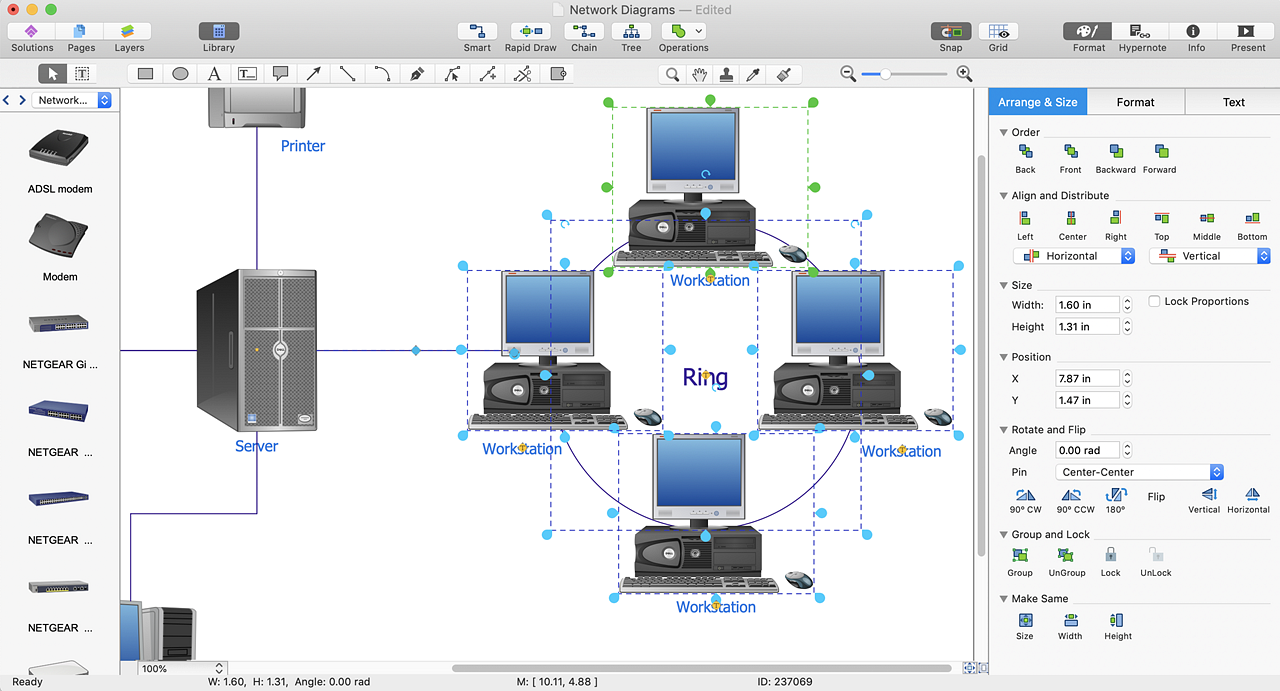Open the Horizontal distribute dropdown
1280x691 pixels.
pyautogui.click(x=1074, y=256)
